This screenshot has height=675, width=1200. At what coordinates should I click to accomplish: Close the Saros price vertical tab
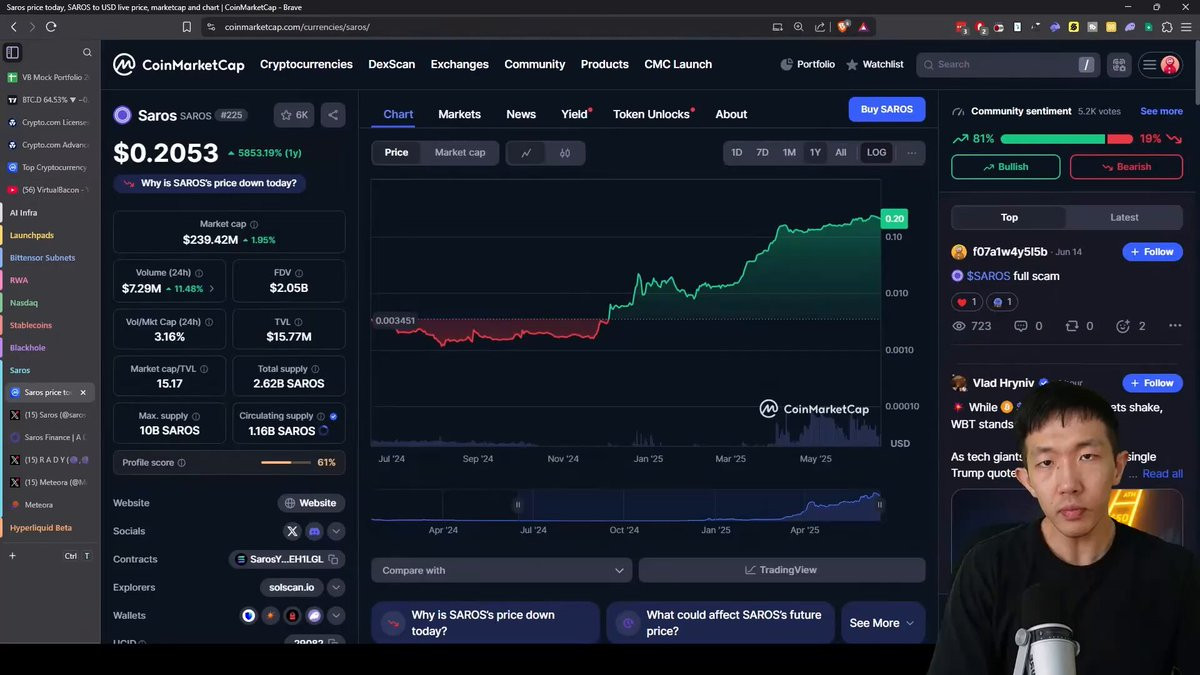(83, 392)
